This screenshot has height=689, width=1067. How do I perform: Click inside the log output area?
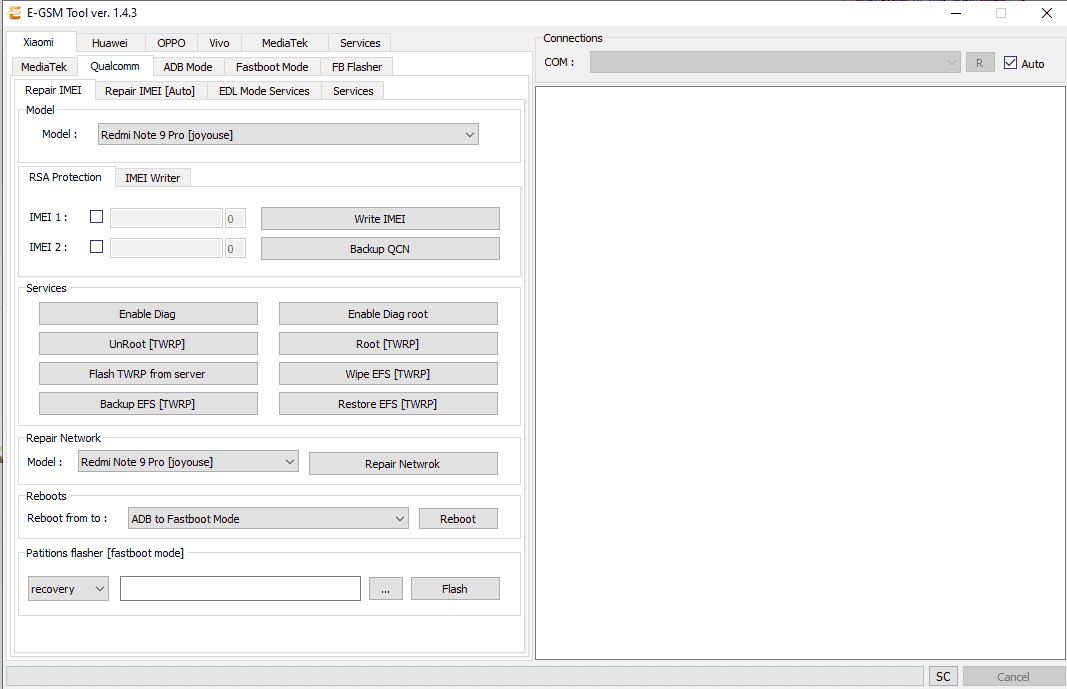point(800,373)
